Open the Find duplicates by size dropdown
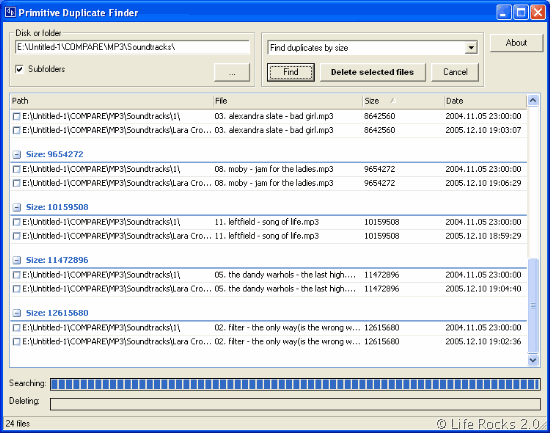Viewport: 550px width, 433px height. point(471,47)
